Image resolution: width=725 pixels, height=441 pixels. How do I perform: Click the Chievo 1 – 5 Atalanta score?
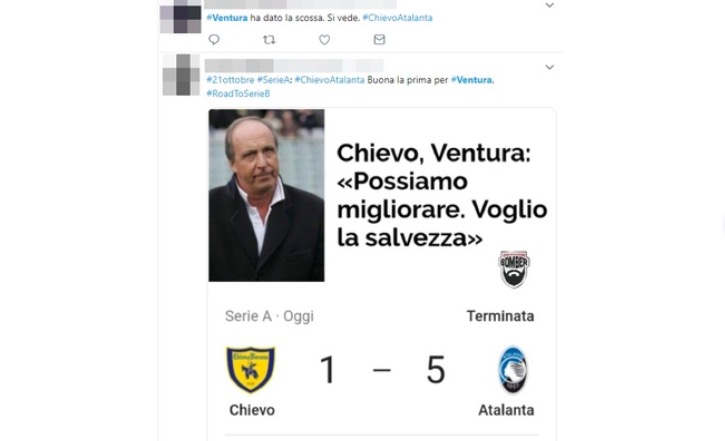[382, 370]
